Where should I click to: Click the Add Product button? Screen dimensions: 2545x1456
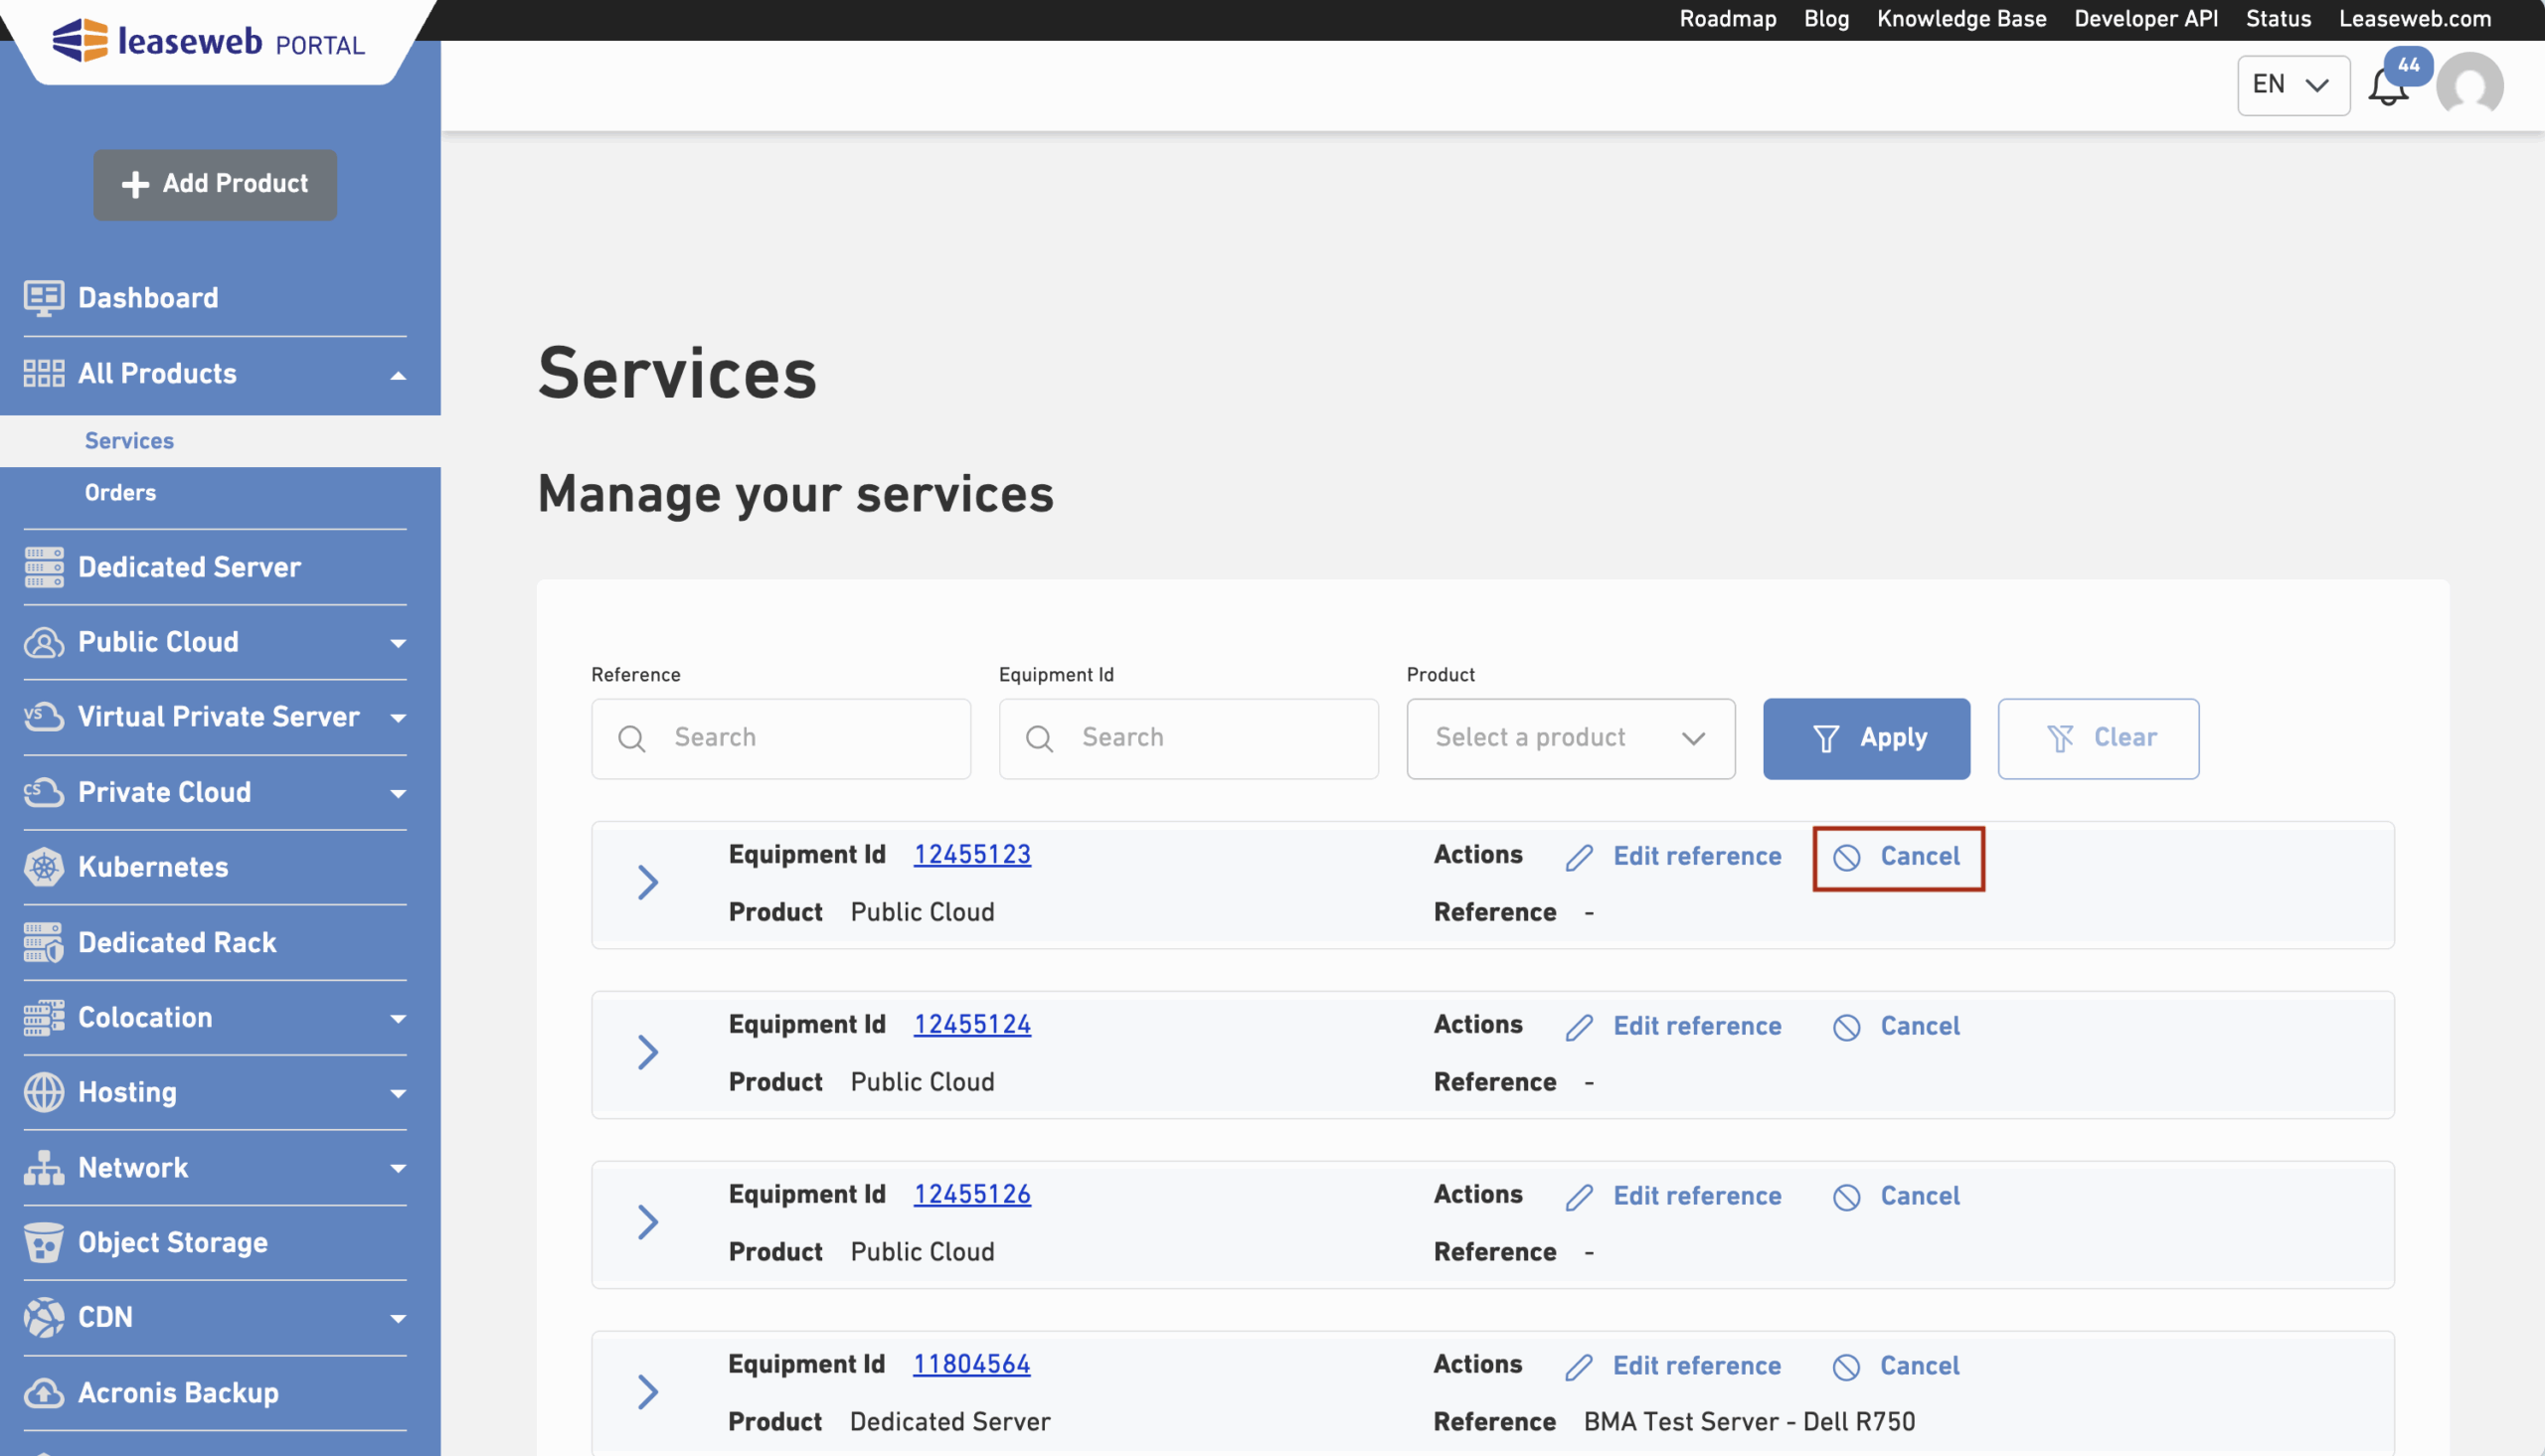tap(215, 185)
